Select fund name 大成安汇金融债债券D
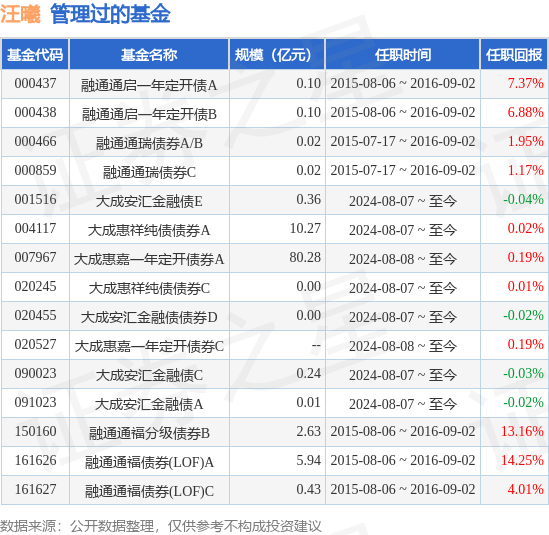 149,318
